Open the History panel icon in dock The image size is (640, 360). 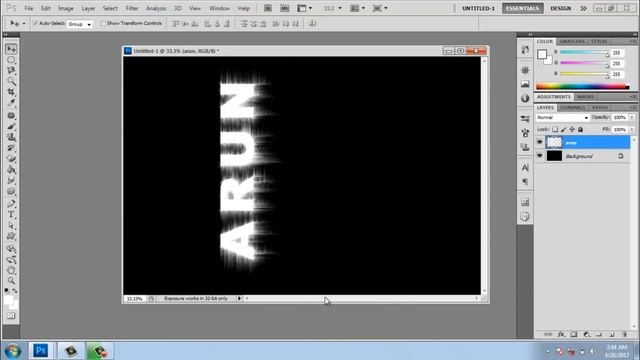click(525, 50)
